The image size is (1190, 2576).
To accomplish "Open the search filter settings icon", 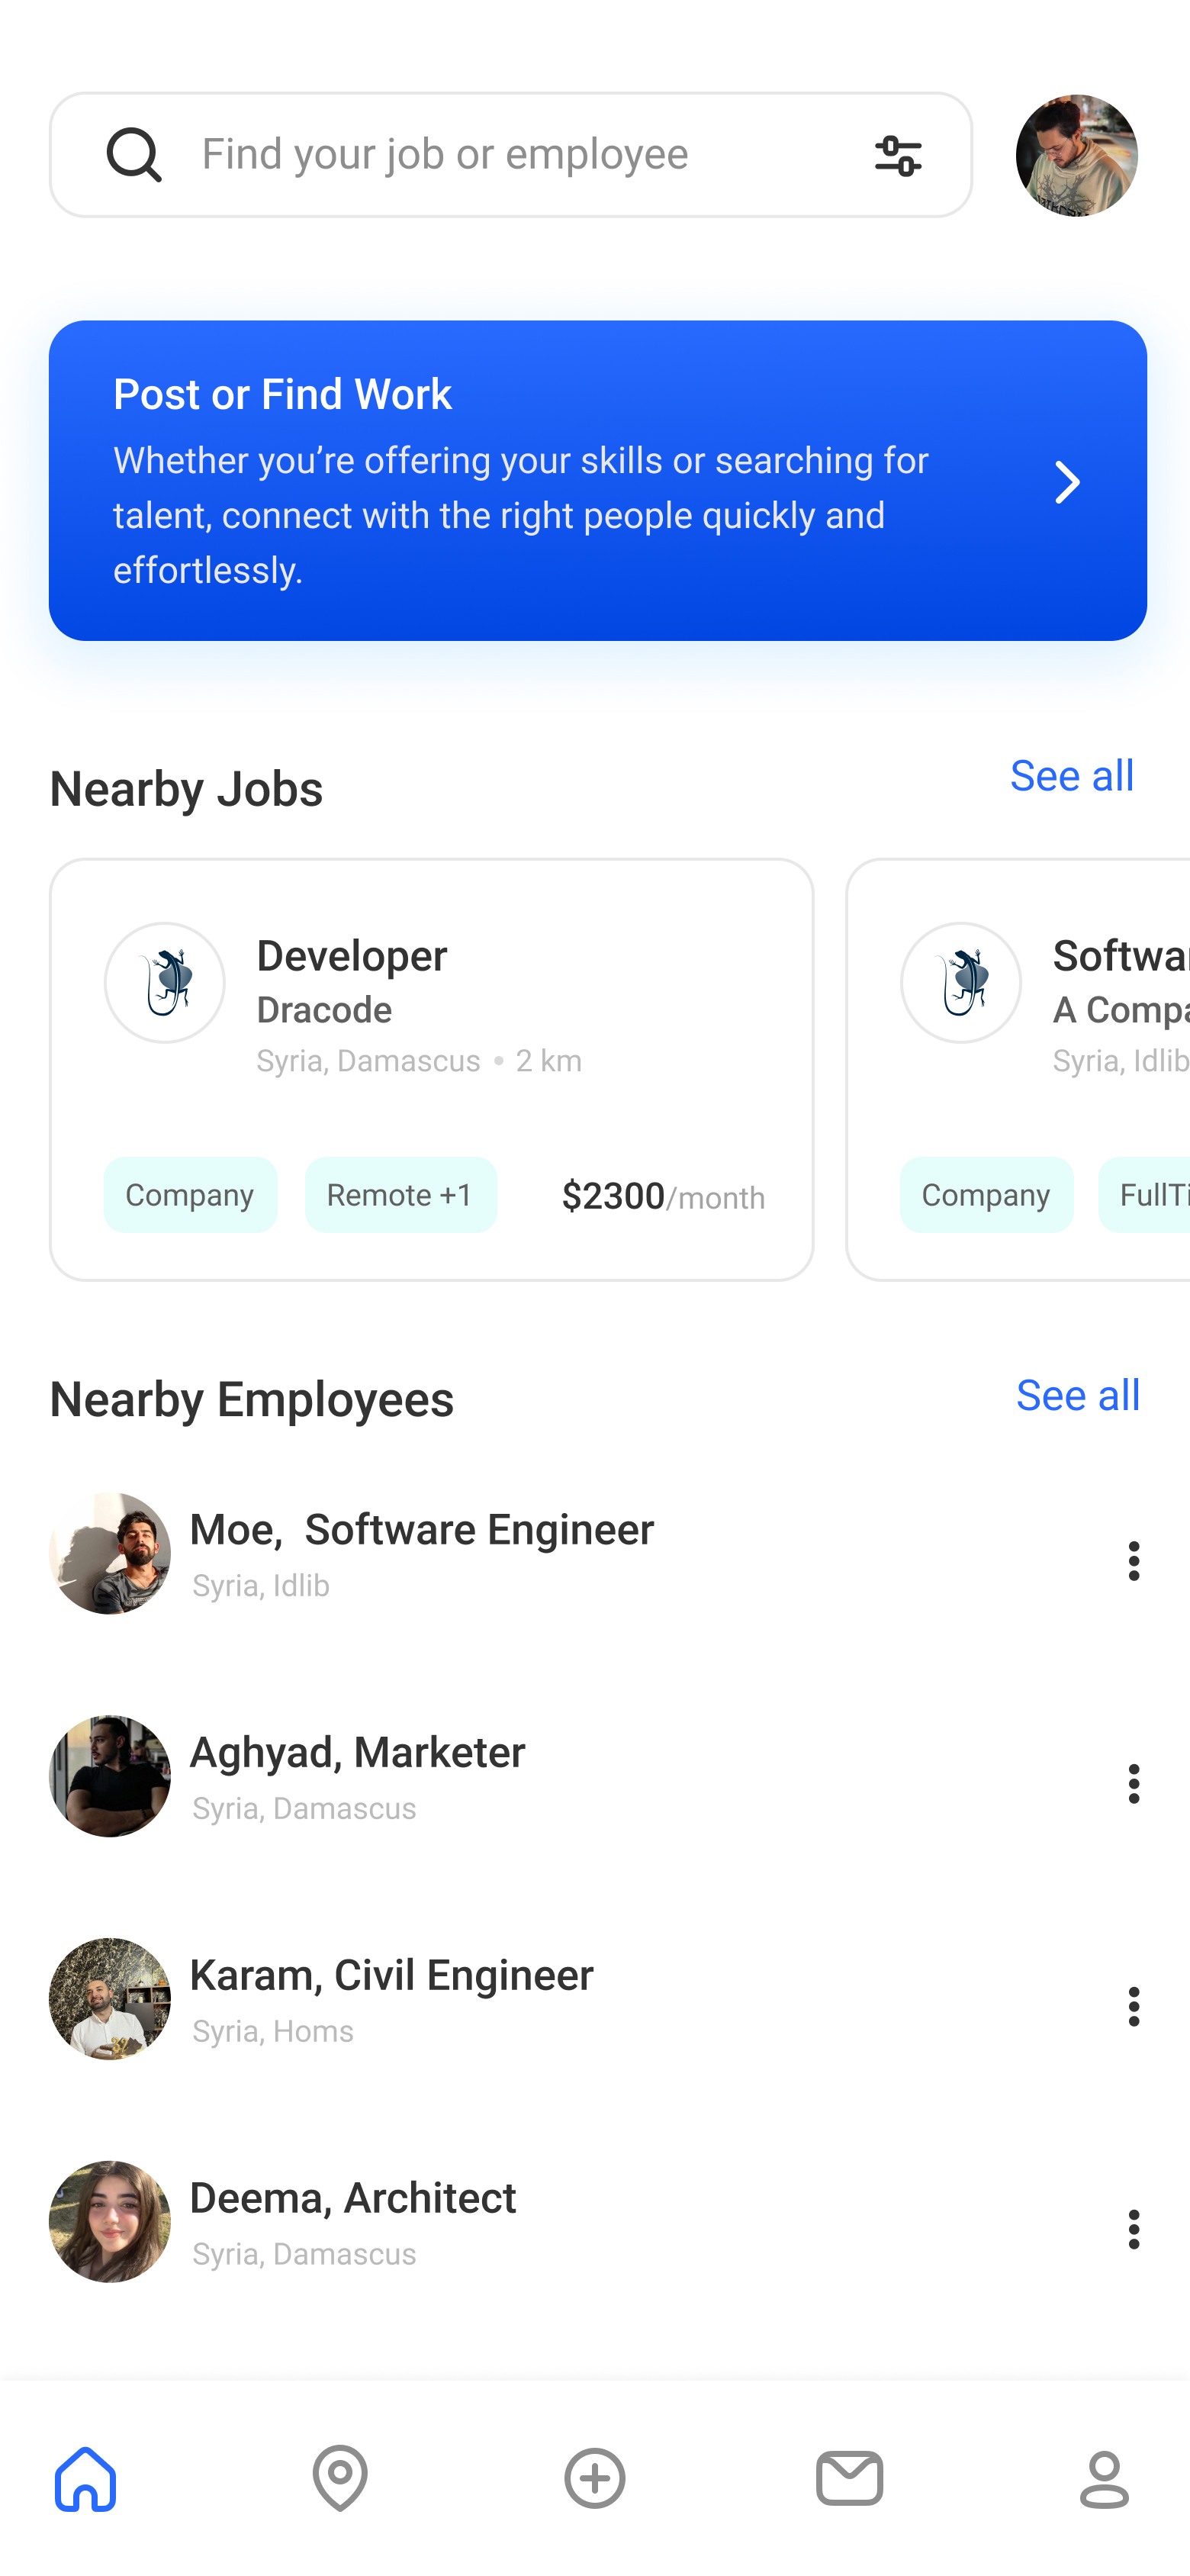I will (897, 155).
